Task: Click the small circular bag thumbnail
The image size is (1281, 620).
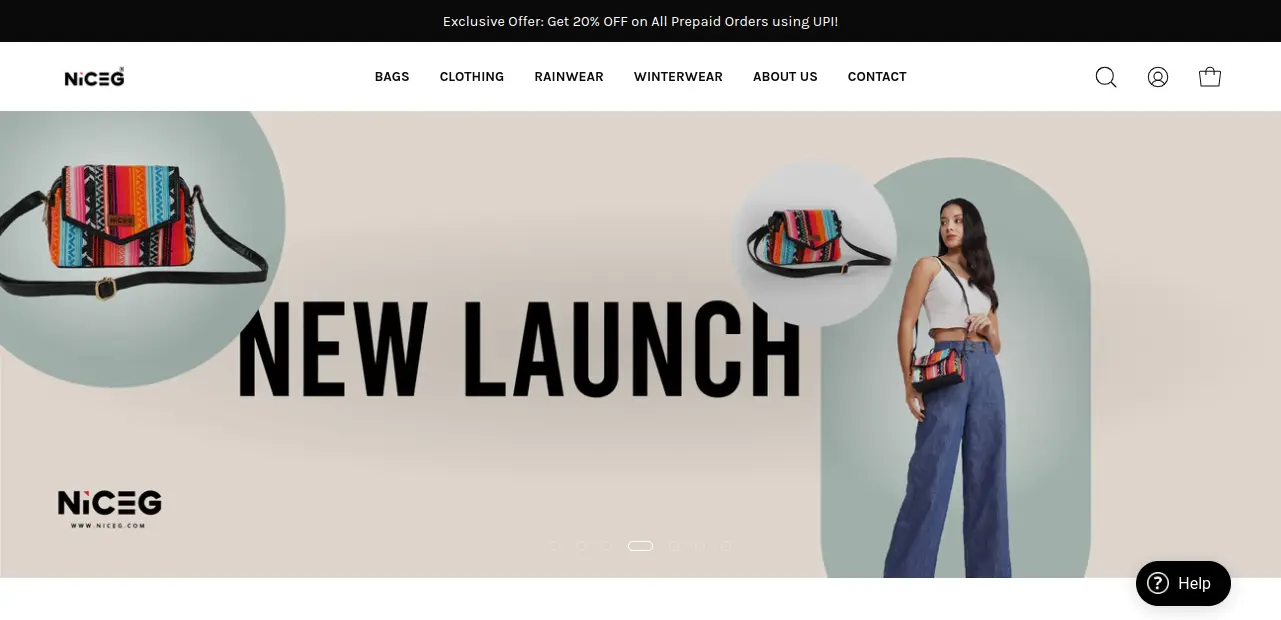Action: [815, 243]
